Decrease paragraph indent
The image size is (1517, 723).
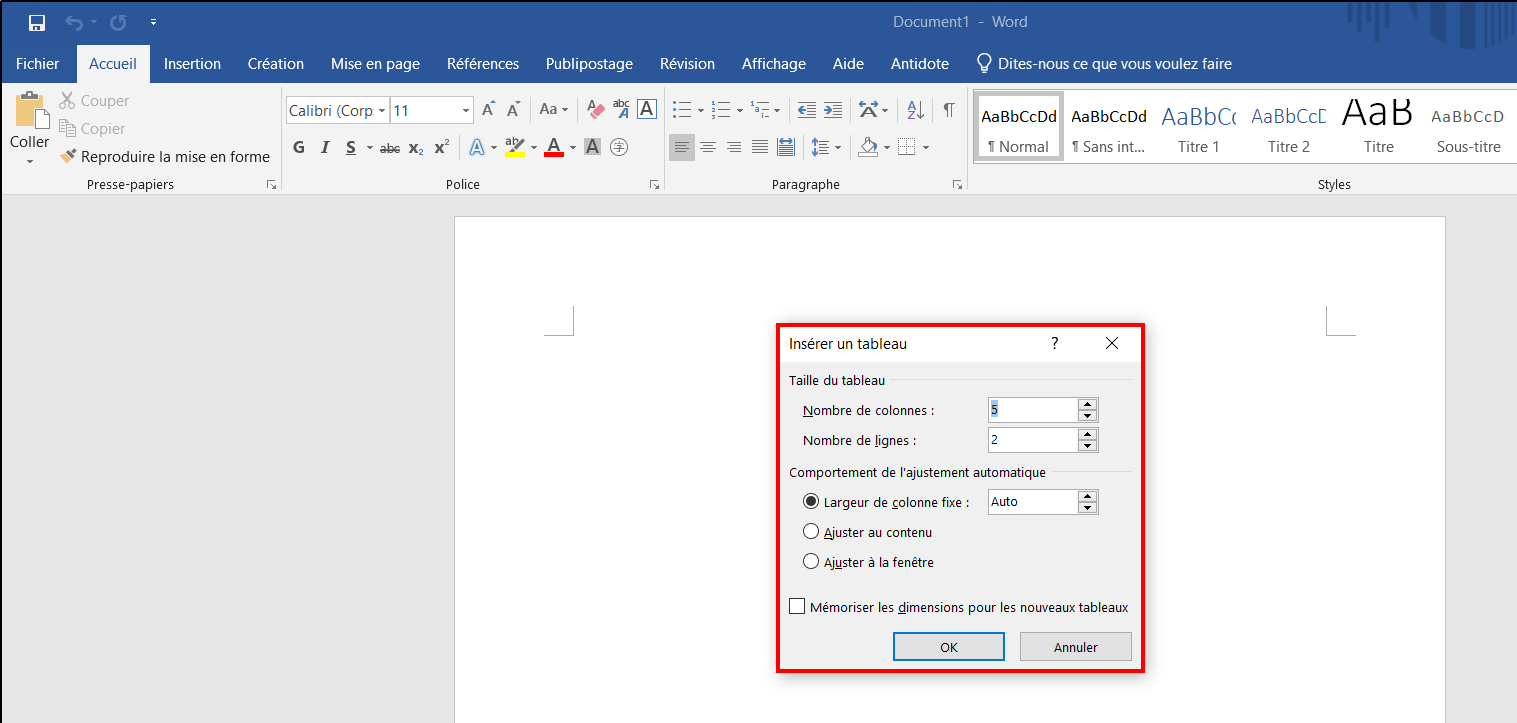pos(807,110)
